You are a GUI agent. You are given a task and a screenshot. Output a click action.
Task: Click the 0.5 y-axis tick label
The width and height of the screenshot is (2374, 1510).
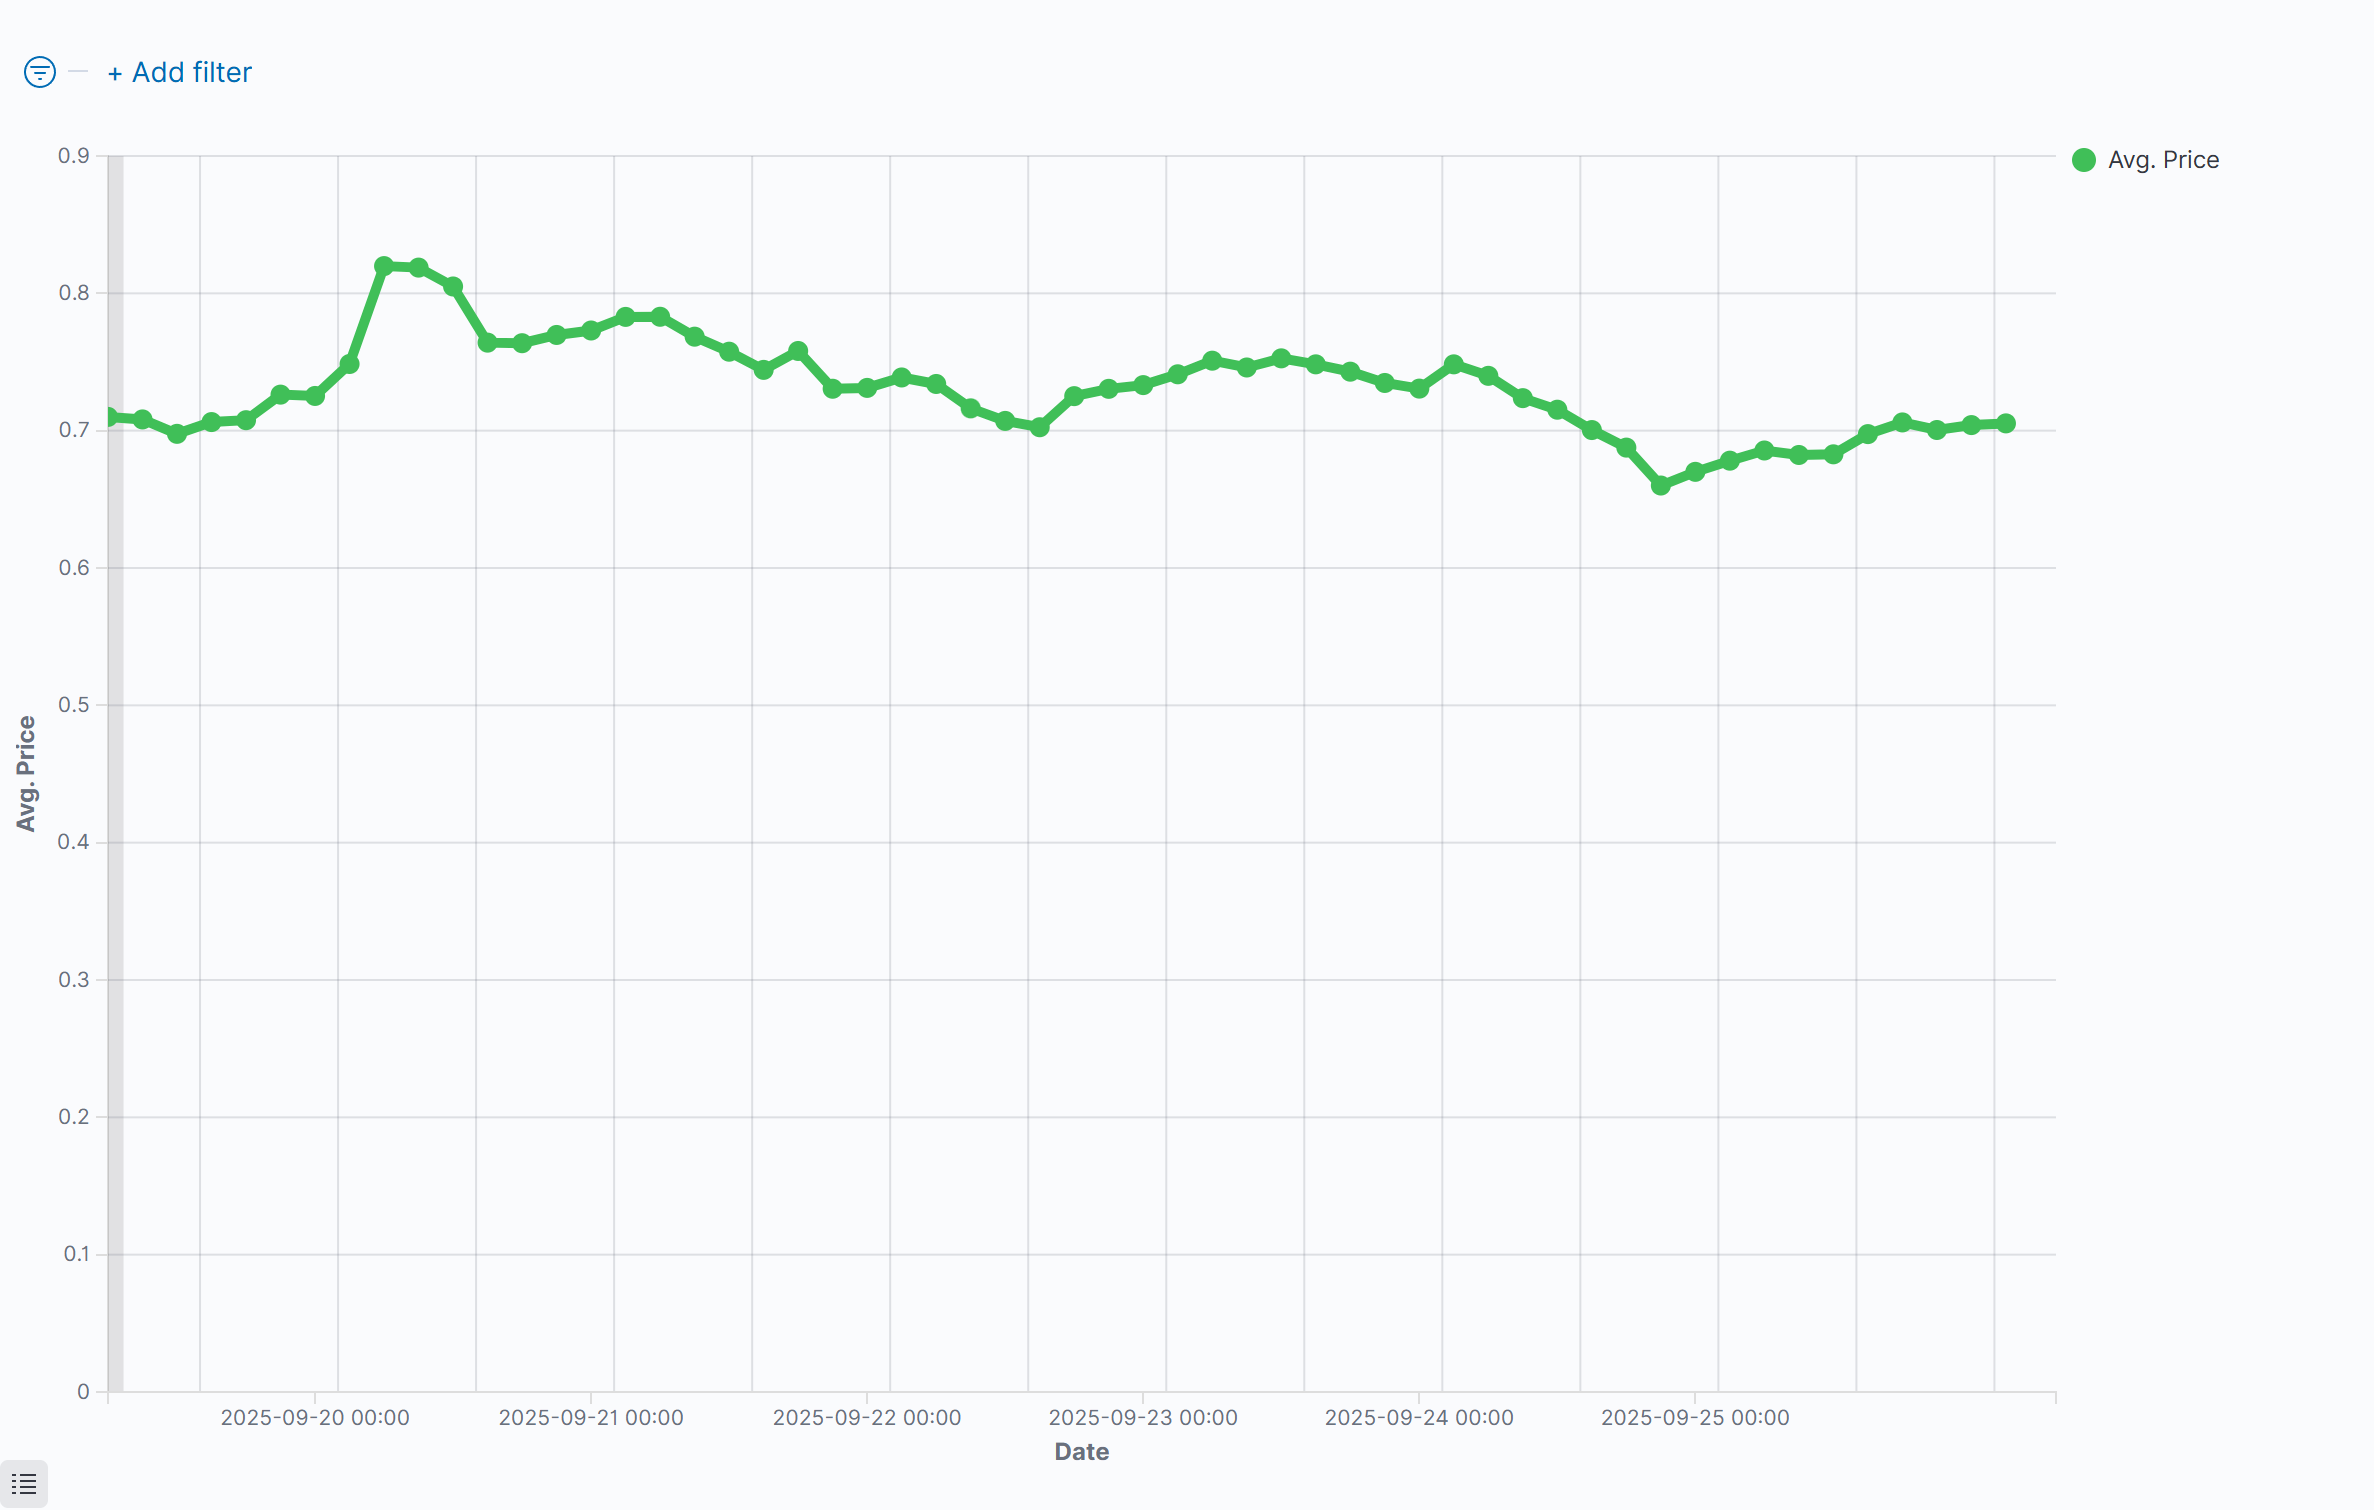click(74, 705)
